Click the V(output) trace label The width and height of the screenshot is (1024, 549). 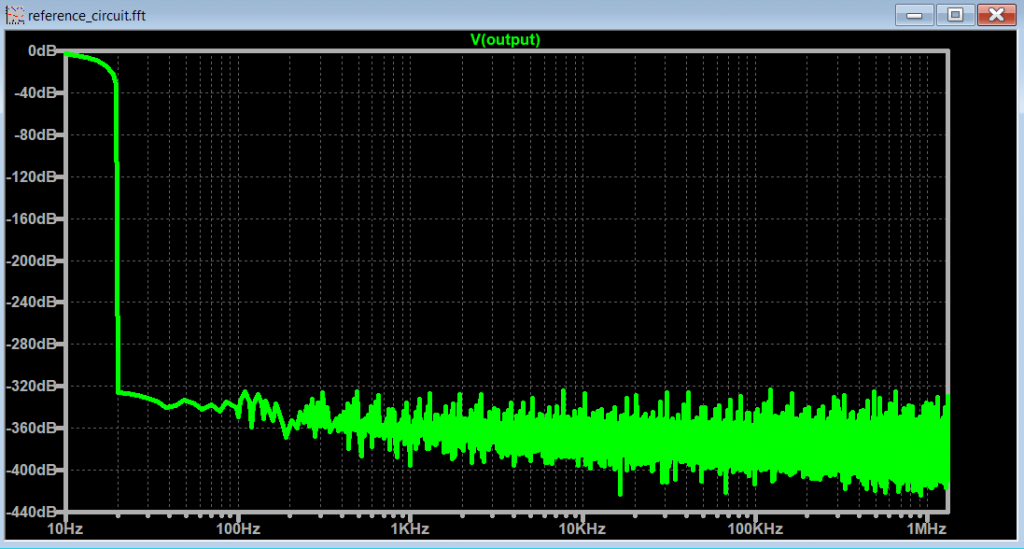click(x=505, y=40)
